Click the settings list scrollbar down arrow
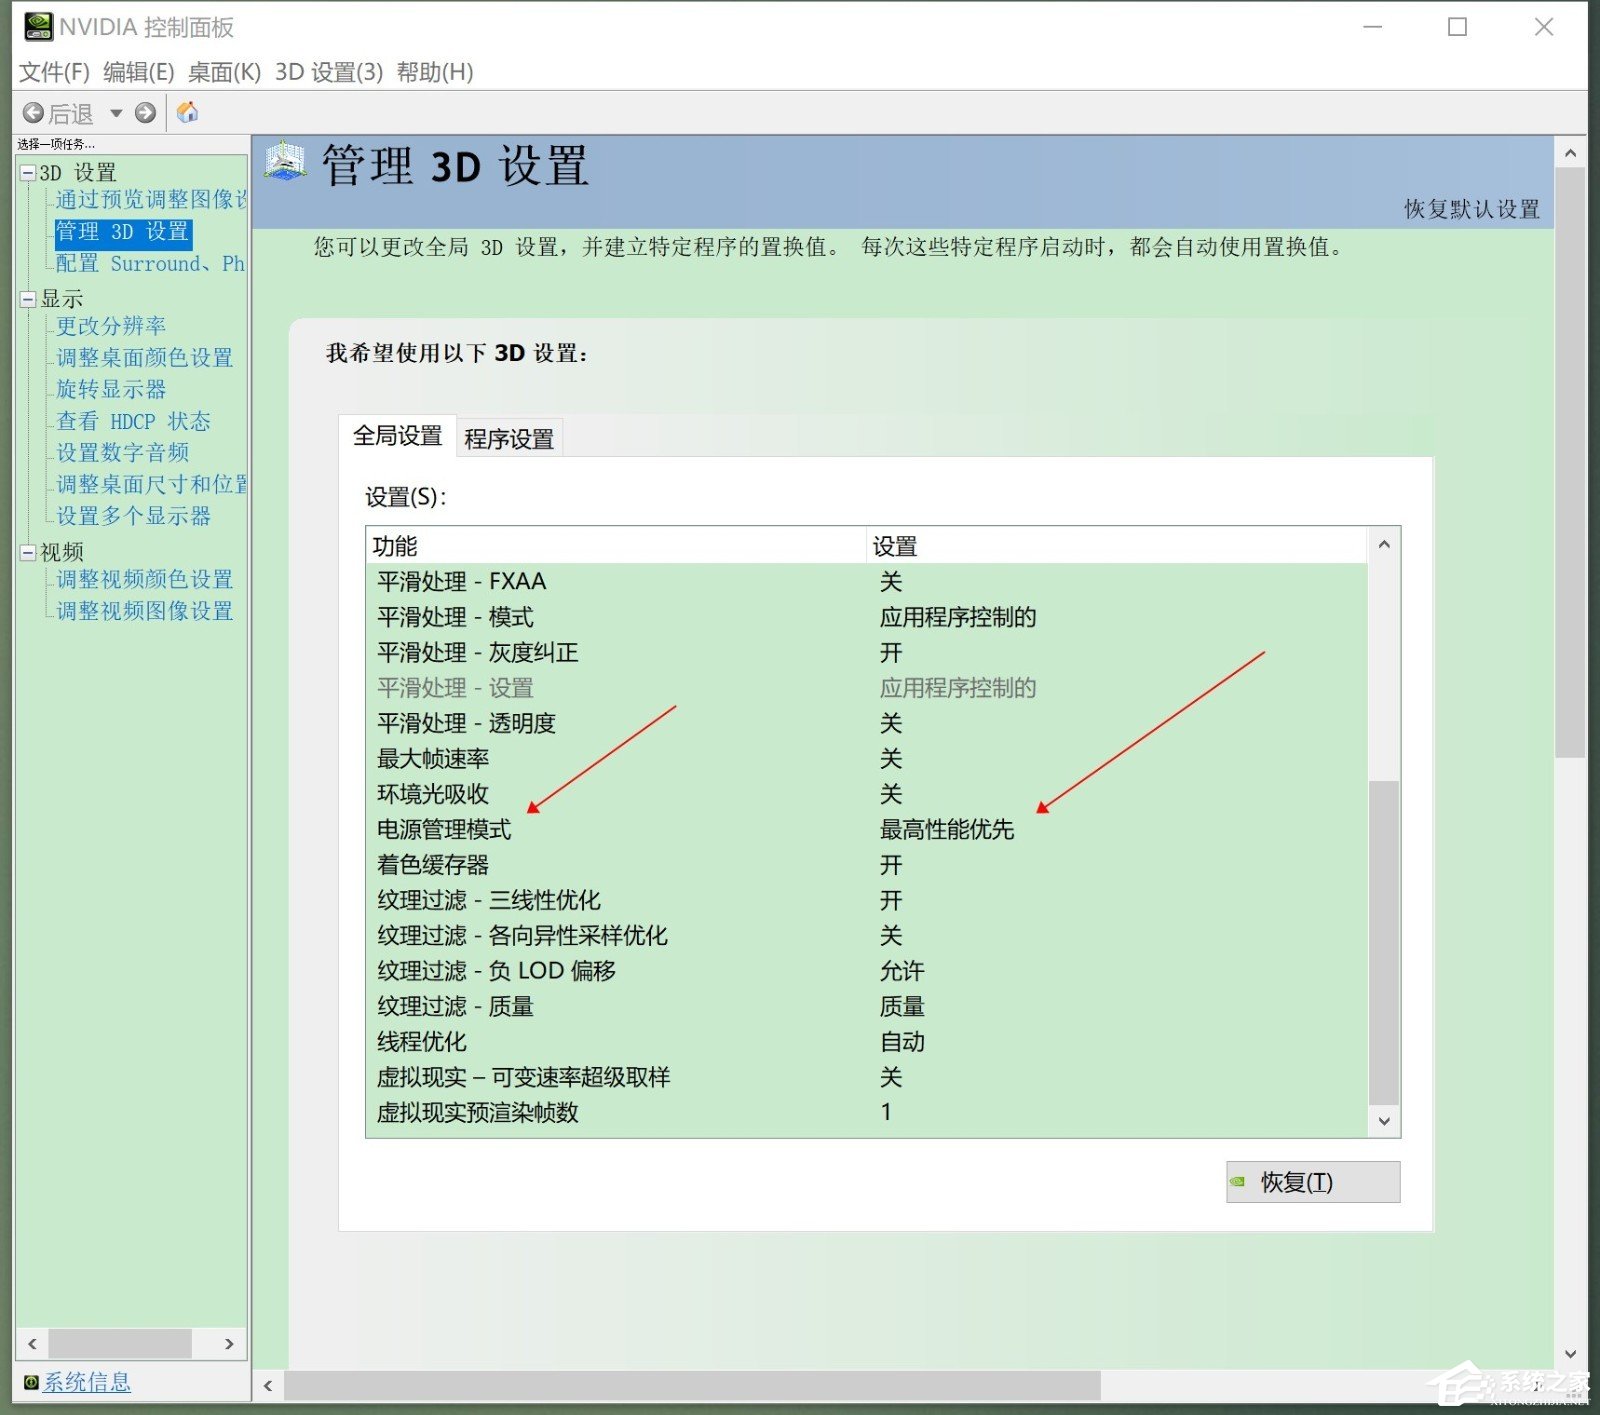This screenshot has height=1415, width=1600. 1384,1121
